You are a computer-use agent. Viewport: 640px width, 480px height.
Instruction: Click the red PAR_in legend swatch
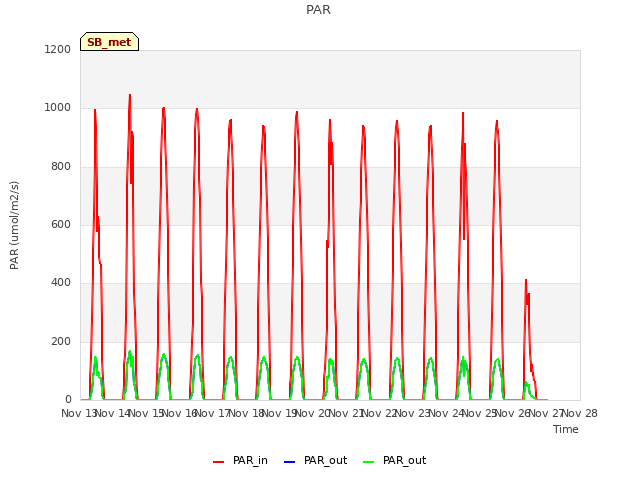[218, 462]
